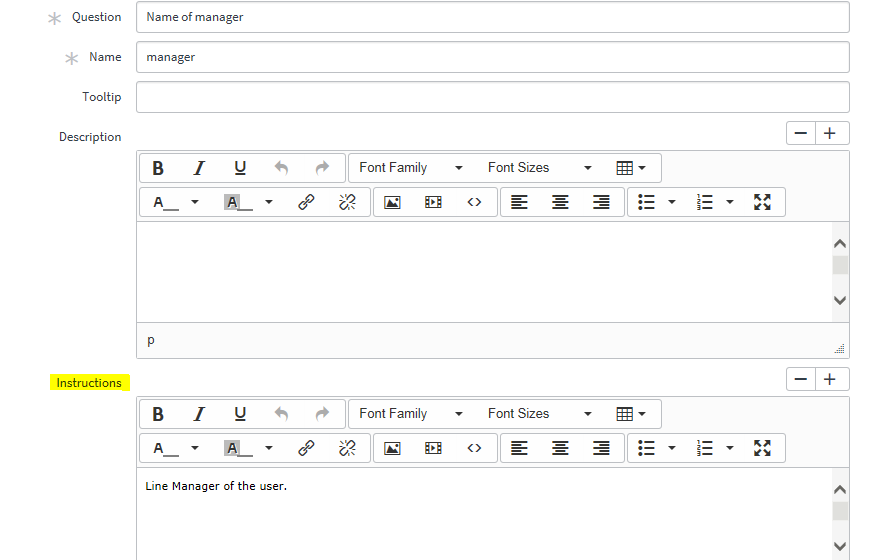Screen dimensions: 887x560
Task: Toggle underline in Description editor
Action: coord(240,168)
